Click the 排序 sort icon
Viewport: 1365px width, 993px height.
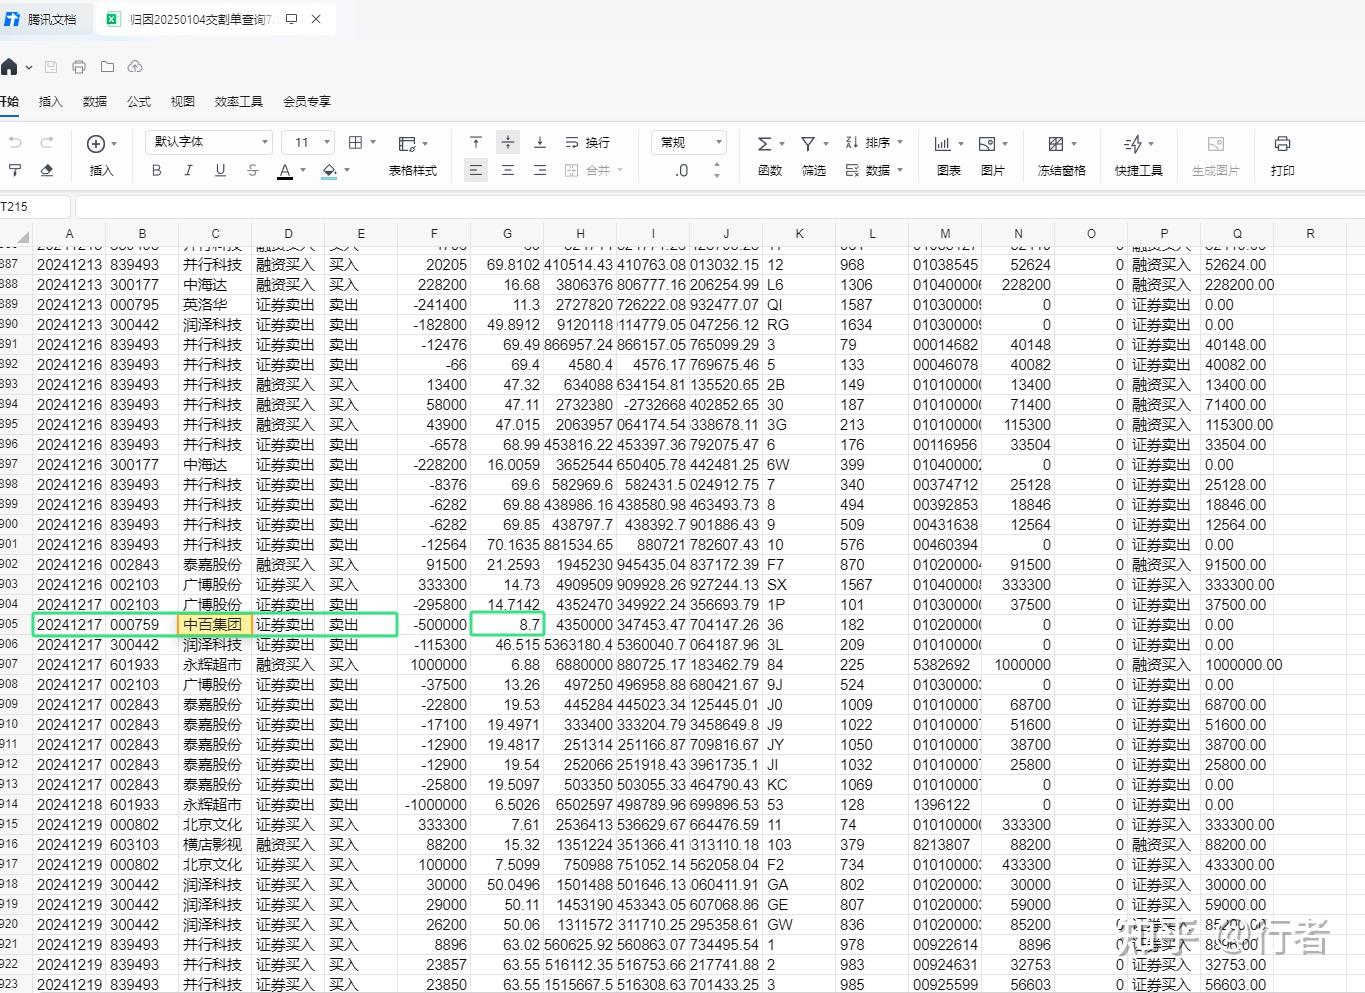tap(852, 143)
